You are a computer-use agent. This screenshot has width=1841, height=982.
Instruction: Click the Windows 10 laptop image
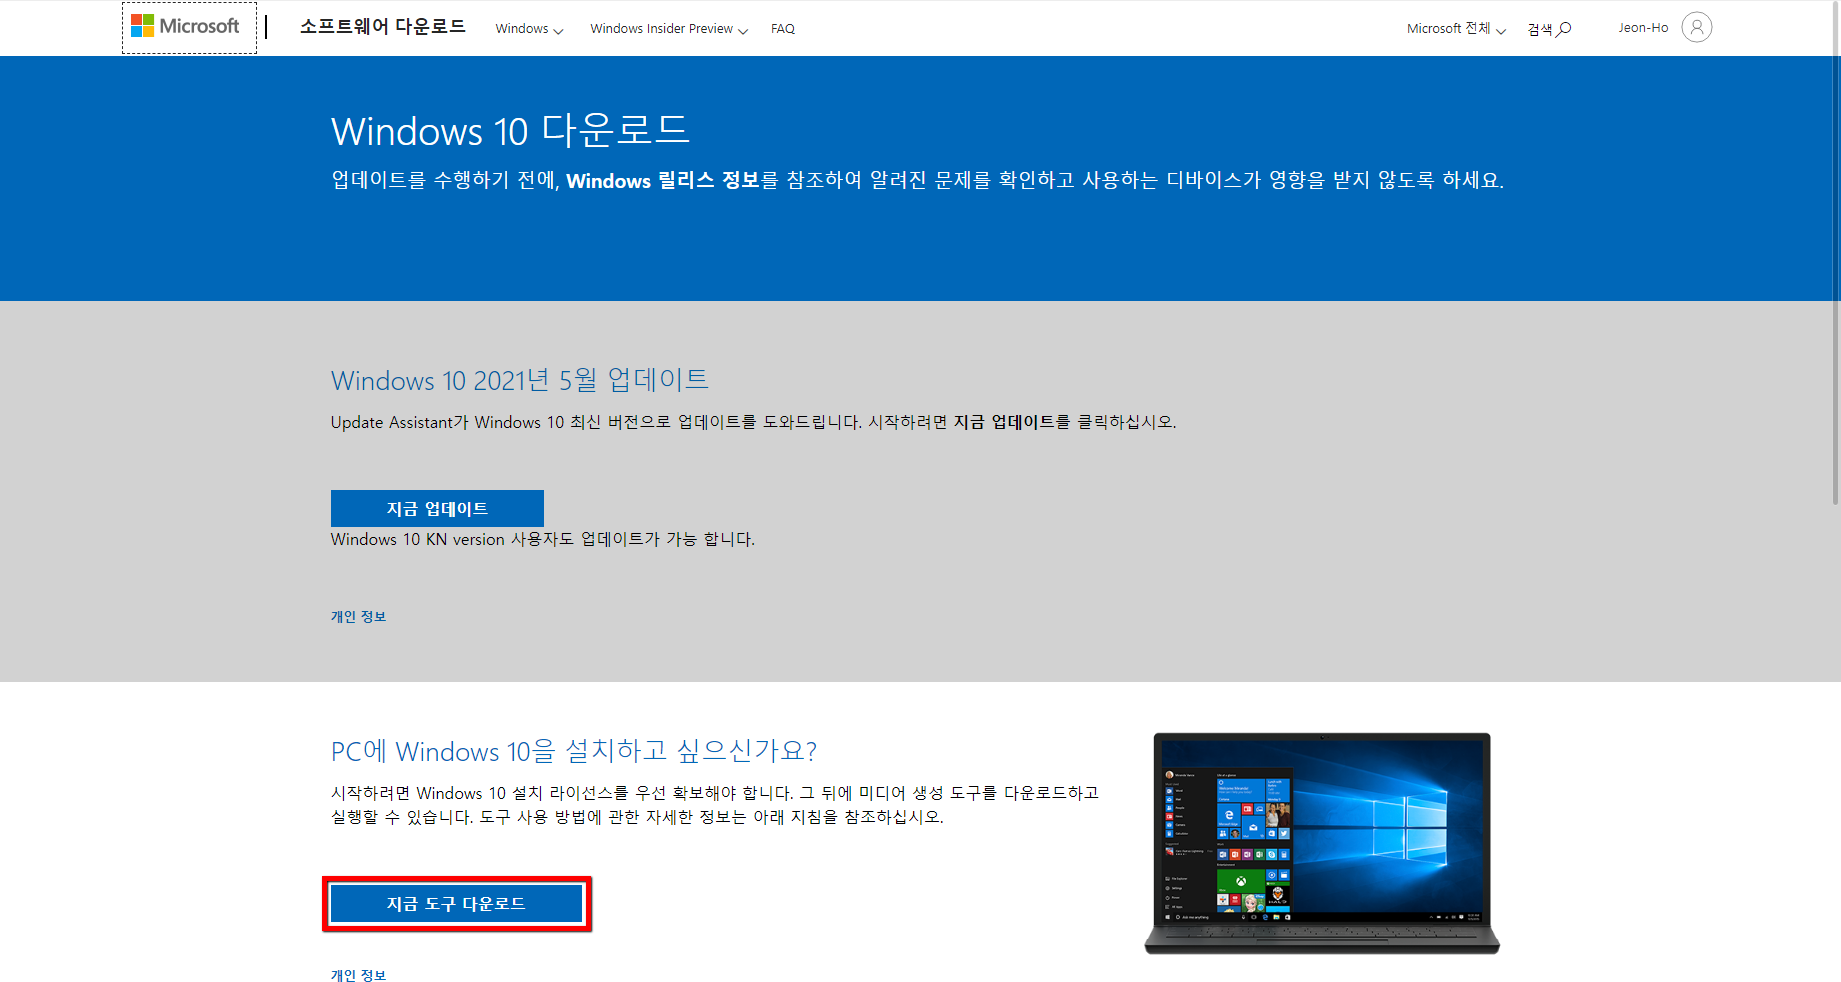[x=1322, y=843]
